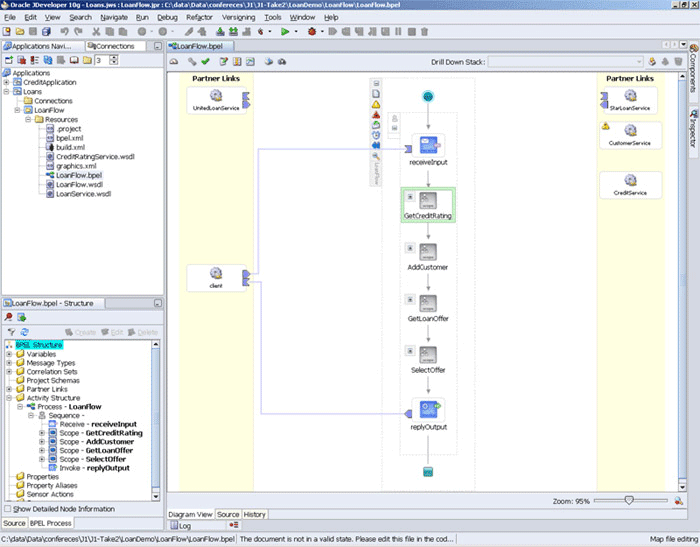Viewport: 700px width, 547px height.
Task: Enable Show Detailed Node Information checkbox
Action: tap(8, 509)
